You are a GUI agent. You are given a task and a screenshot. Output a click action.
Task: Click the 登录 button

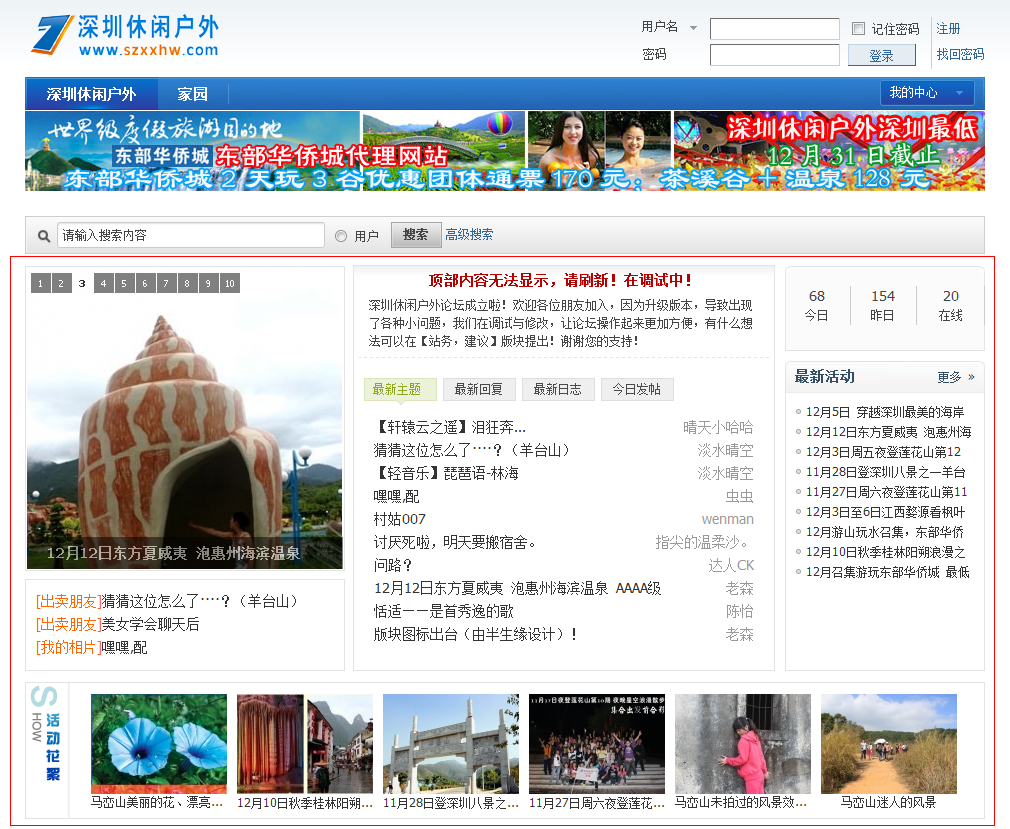[x=881, y=56]
